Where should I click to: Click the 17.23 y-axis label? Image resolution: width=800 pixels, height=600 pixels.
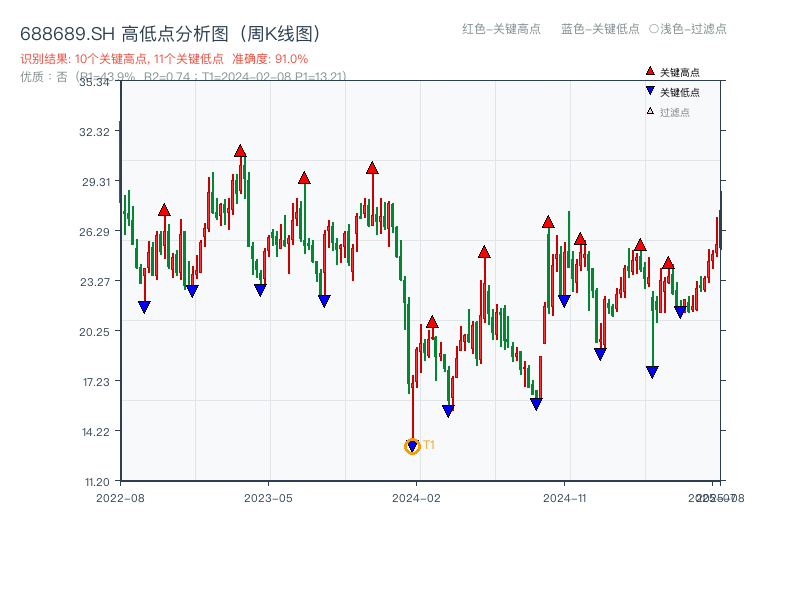click(96, 382)
